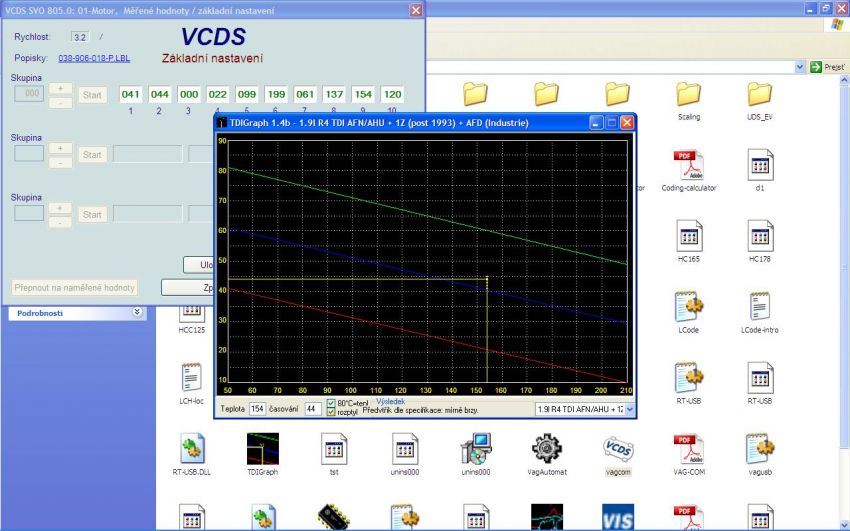Click value box 4 showing 022
This screenshot has width=850, height=531.
[217, 94]
